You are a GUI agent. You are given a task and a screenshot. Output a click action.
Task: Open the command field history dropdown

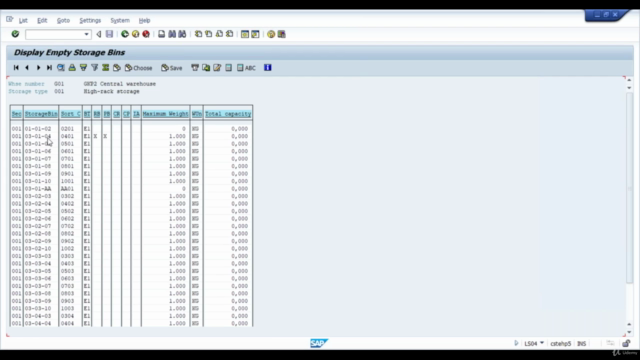[86, 34]
